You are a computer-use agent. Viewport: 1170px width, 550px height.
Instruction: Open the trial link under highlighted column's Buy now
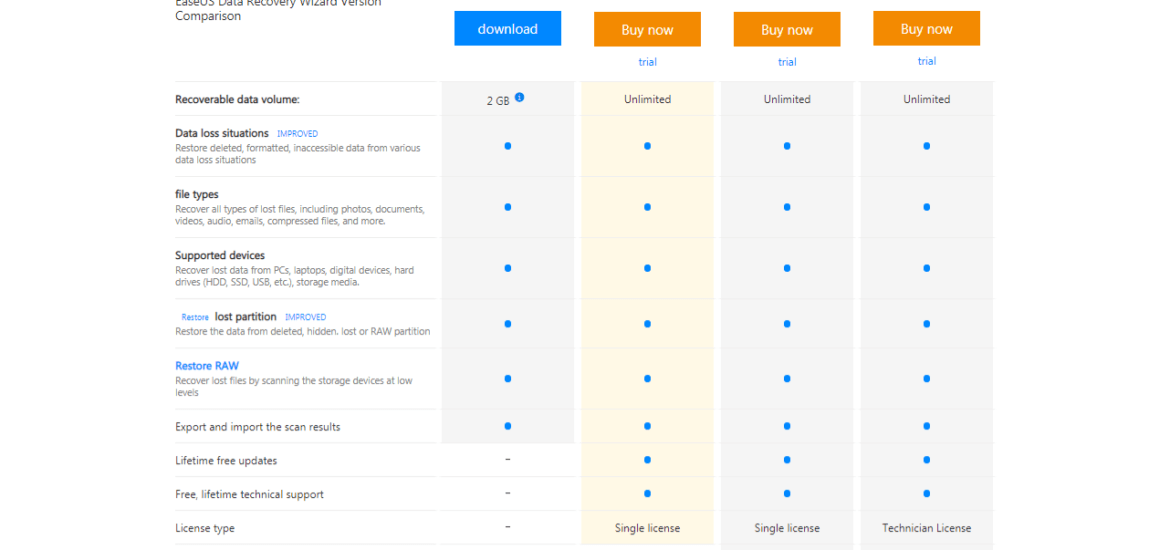click(647, 62)
